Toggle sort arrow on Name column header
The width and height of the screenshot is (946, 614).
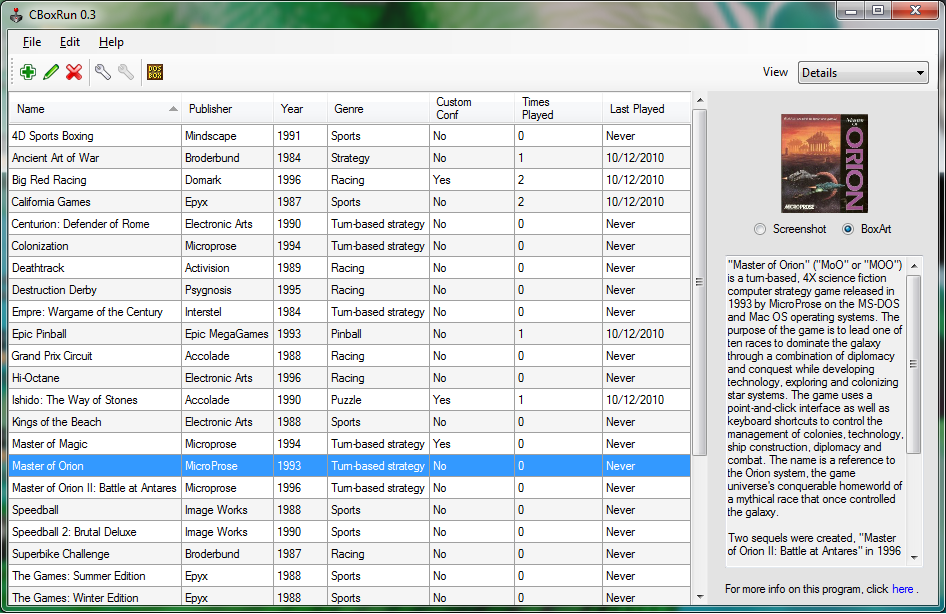coord(173,109)
